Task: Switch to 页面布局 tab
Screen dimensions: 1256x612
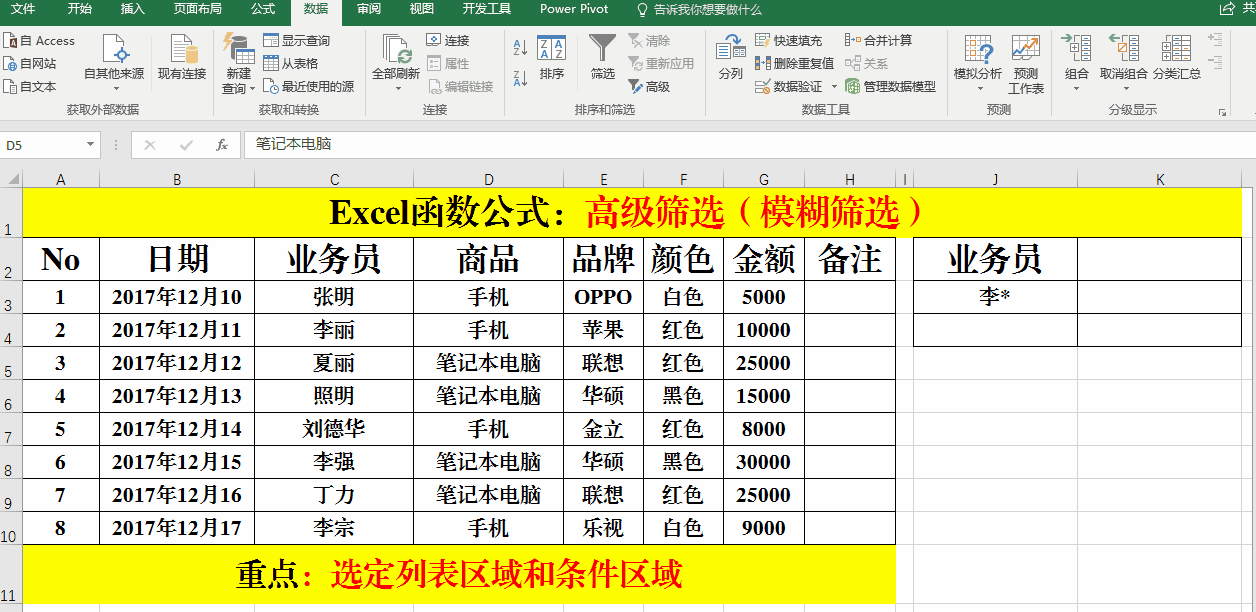Action: [198, 9]
